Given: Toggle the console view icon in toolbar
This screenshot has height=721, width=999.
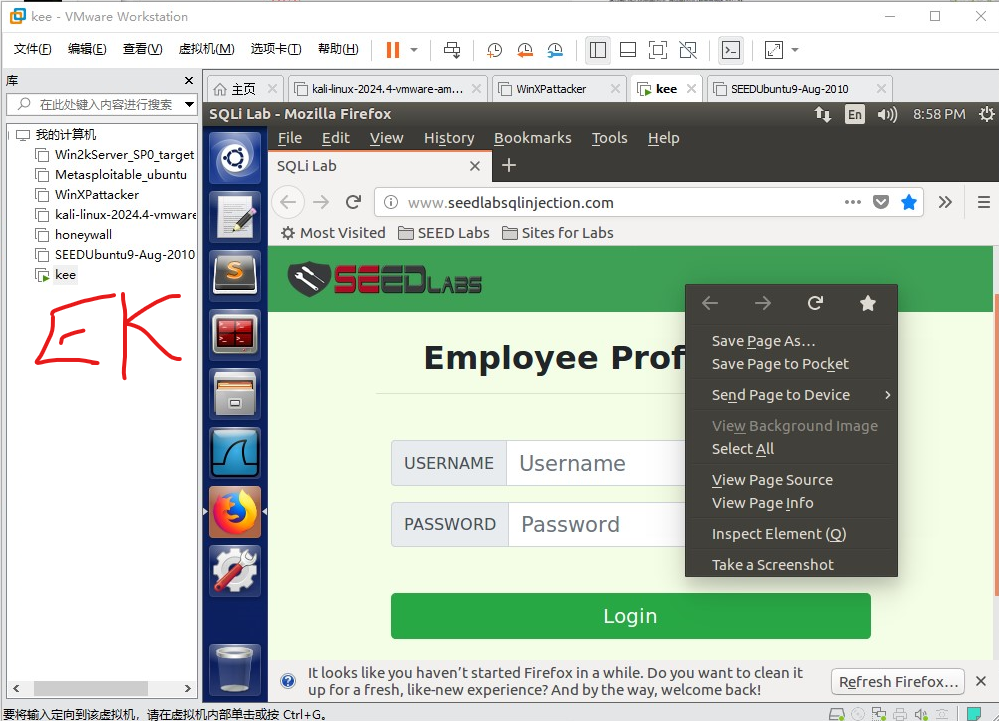Looking at the screenshot, I should coord(731,50).
